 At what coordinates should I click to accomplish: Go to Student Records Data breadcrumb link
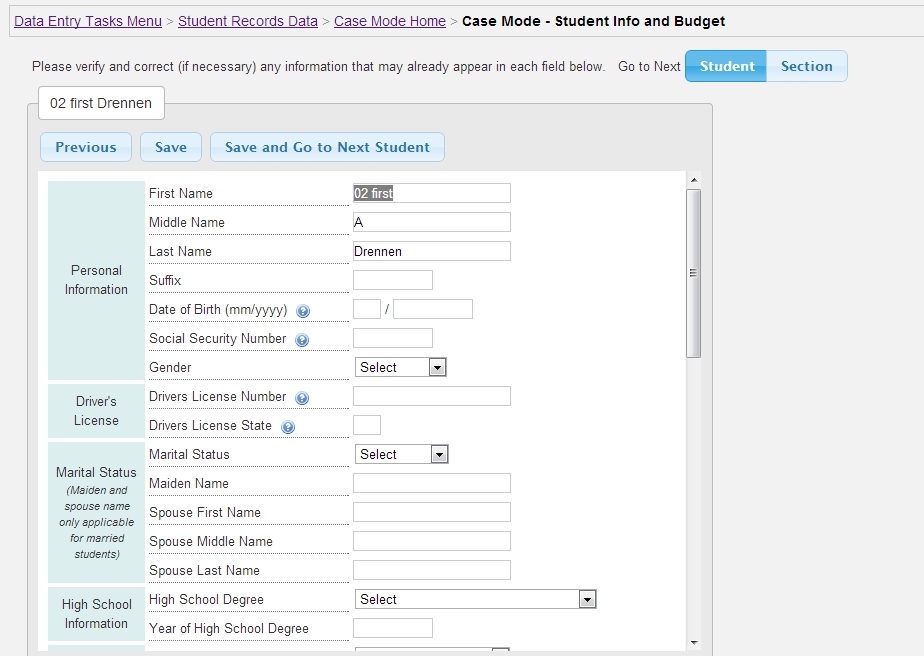pos(248,21)
